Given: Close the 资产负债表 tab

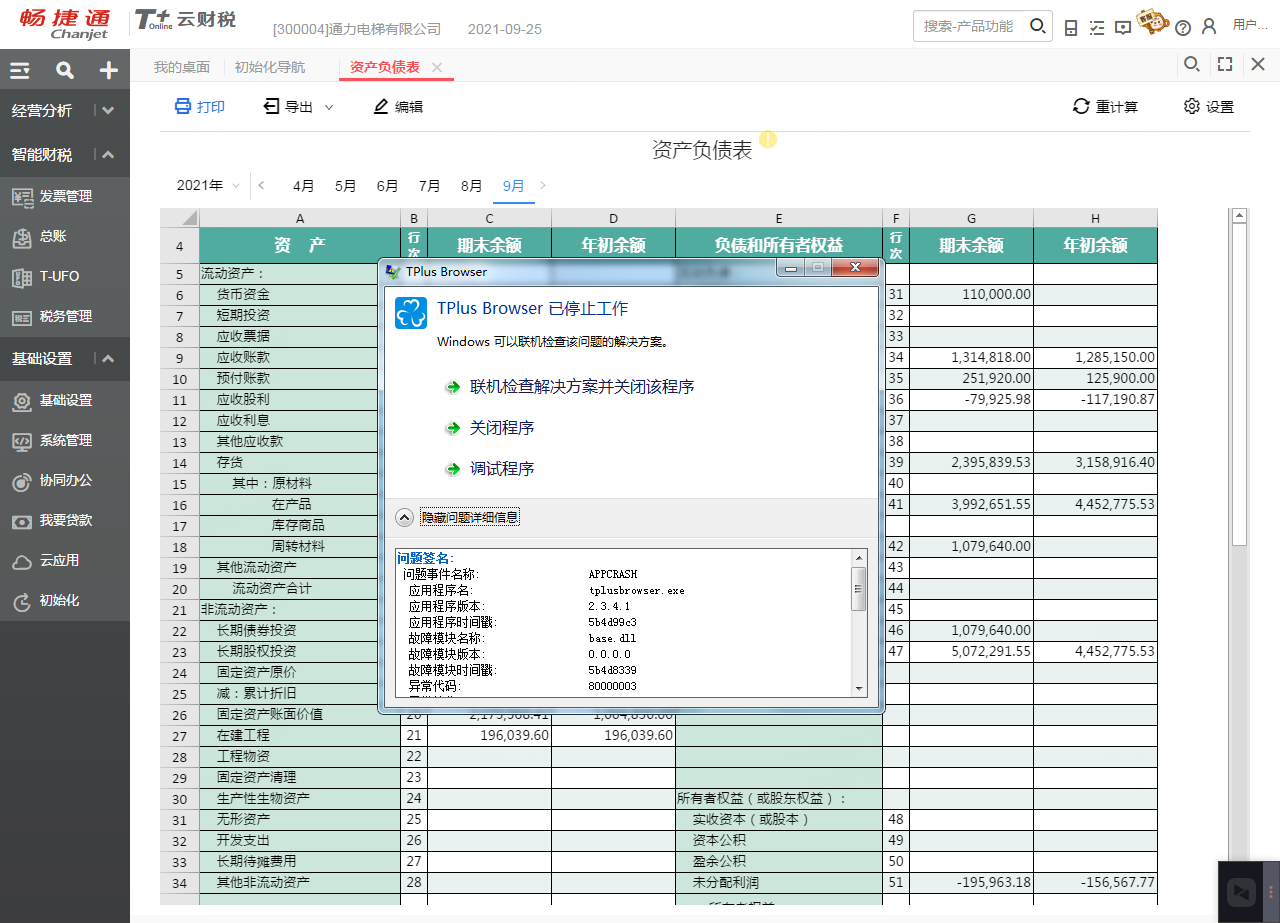Looking at the screenshot, I should (437, 67).
